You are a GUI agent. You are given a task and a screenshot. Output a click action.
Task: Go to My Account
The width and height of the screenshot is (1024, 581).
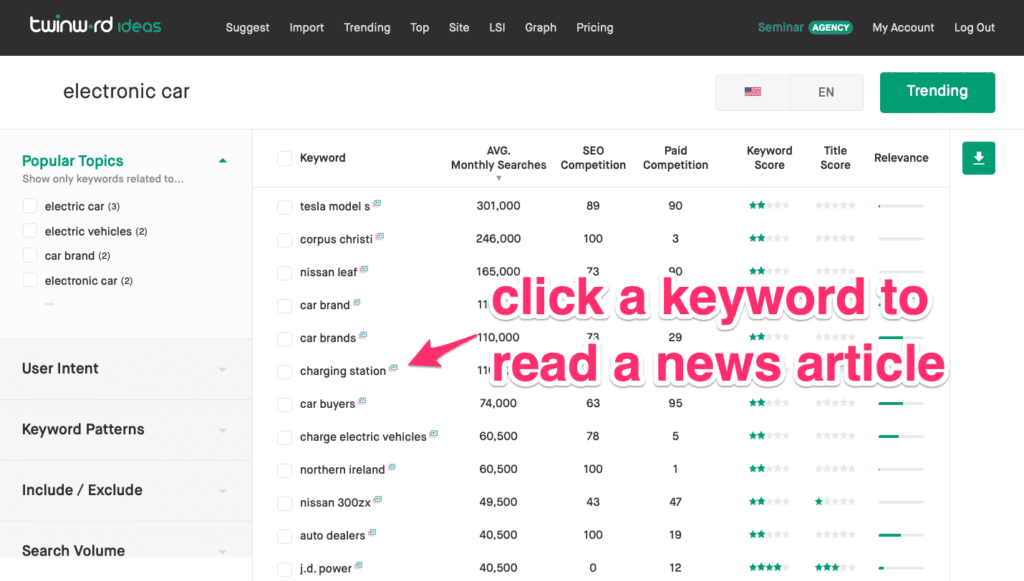pyautogui.click(x=903, y=27)
